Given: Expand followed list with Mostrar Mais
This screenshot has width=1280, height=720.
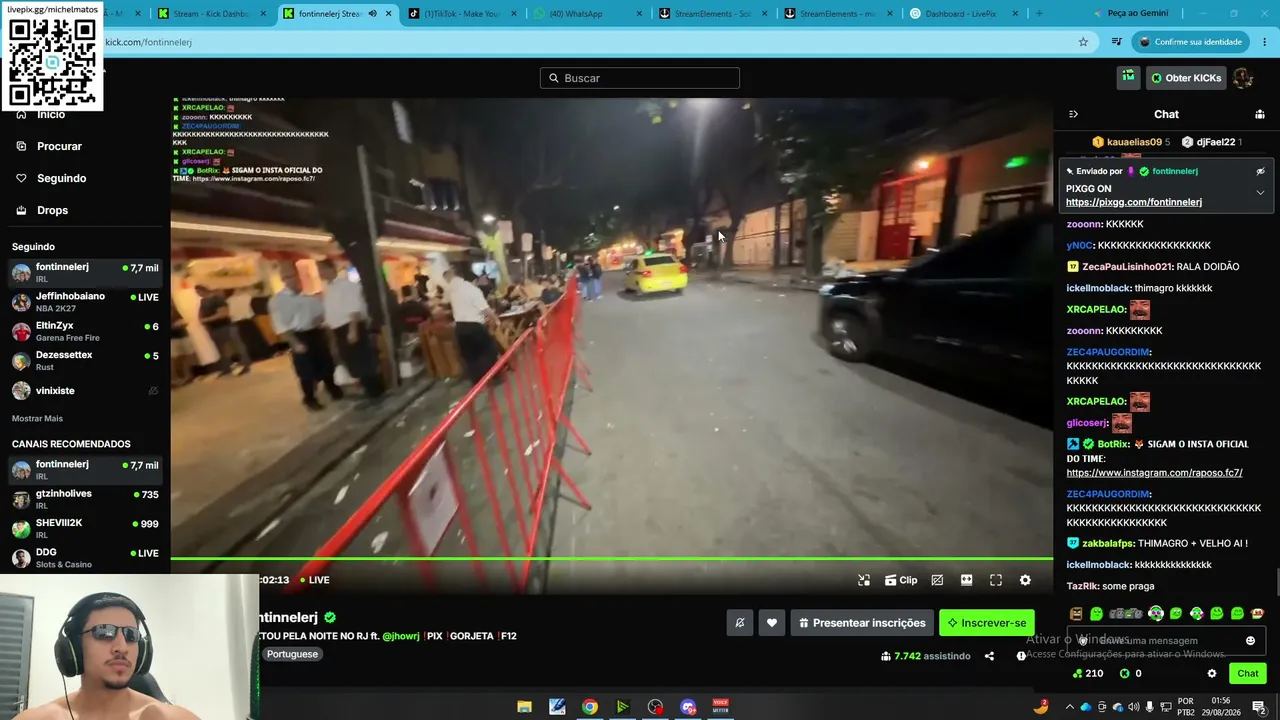Looking at the screenshot, I should pos(37,418).
